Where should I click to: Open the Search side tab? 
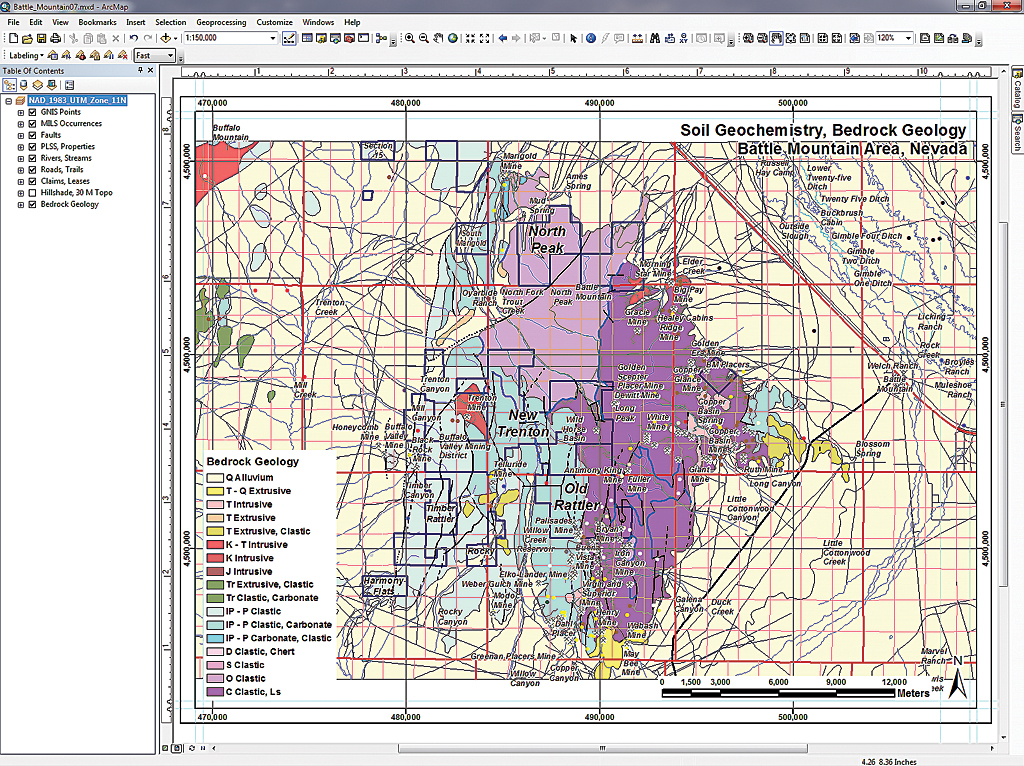click(1017, 133)
